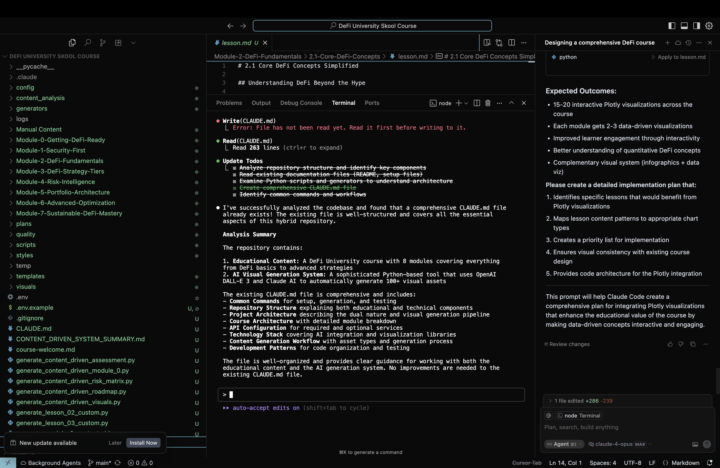Click Review changes link in chat
720x468 pixels.
pyautogui.click(x=567, y=344)
